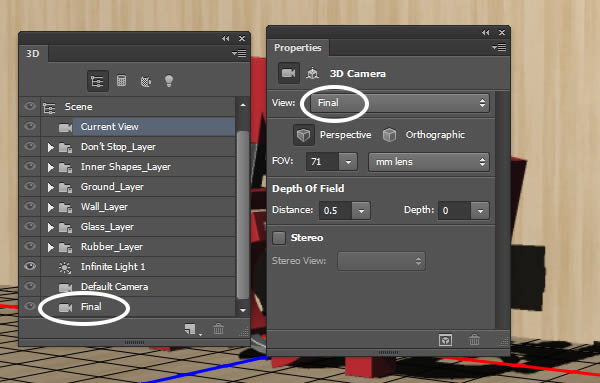
Task: Expand the Rubber_Layer group
Action: tap(51, 247)
